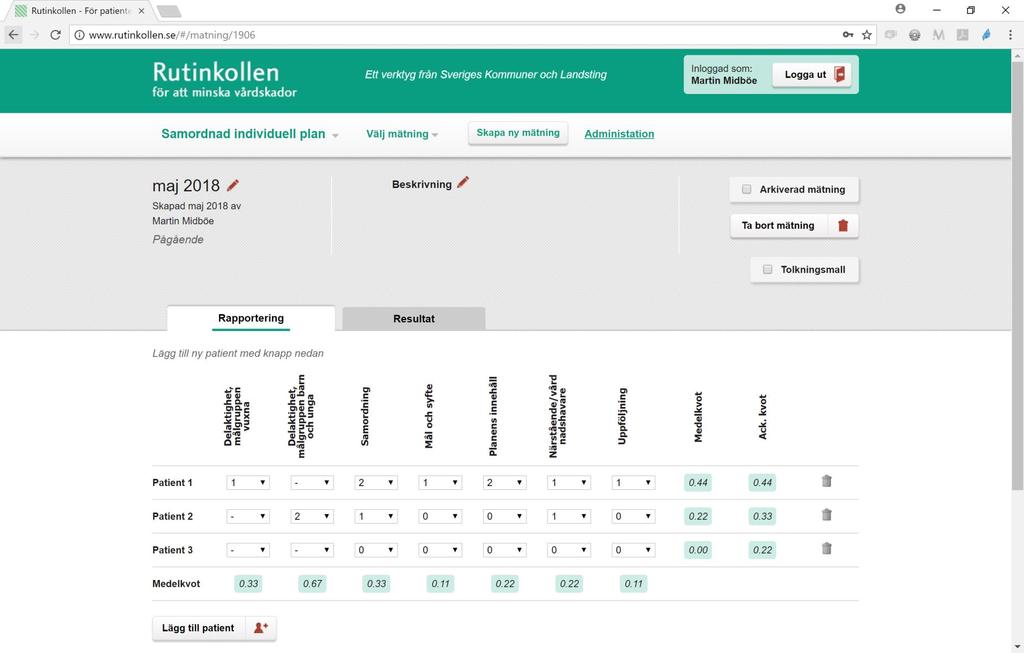This screenshot has height=653, width=1024.
Task: Click Lägg till patient button
Action: (214, 628)
